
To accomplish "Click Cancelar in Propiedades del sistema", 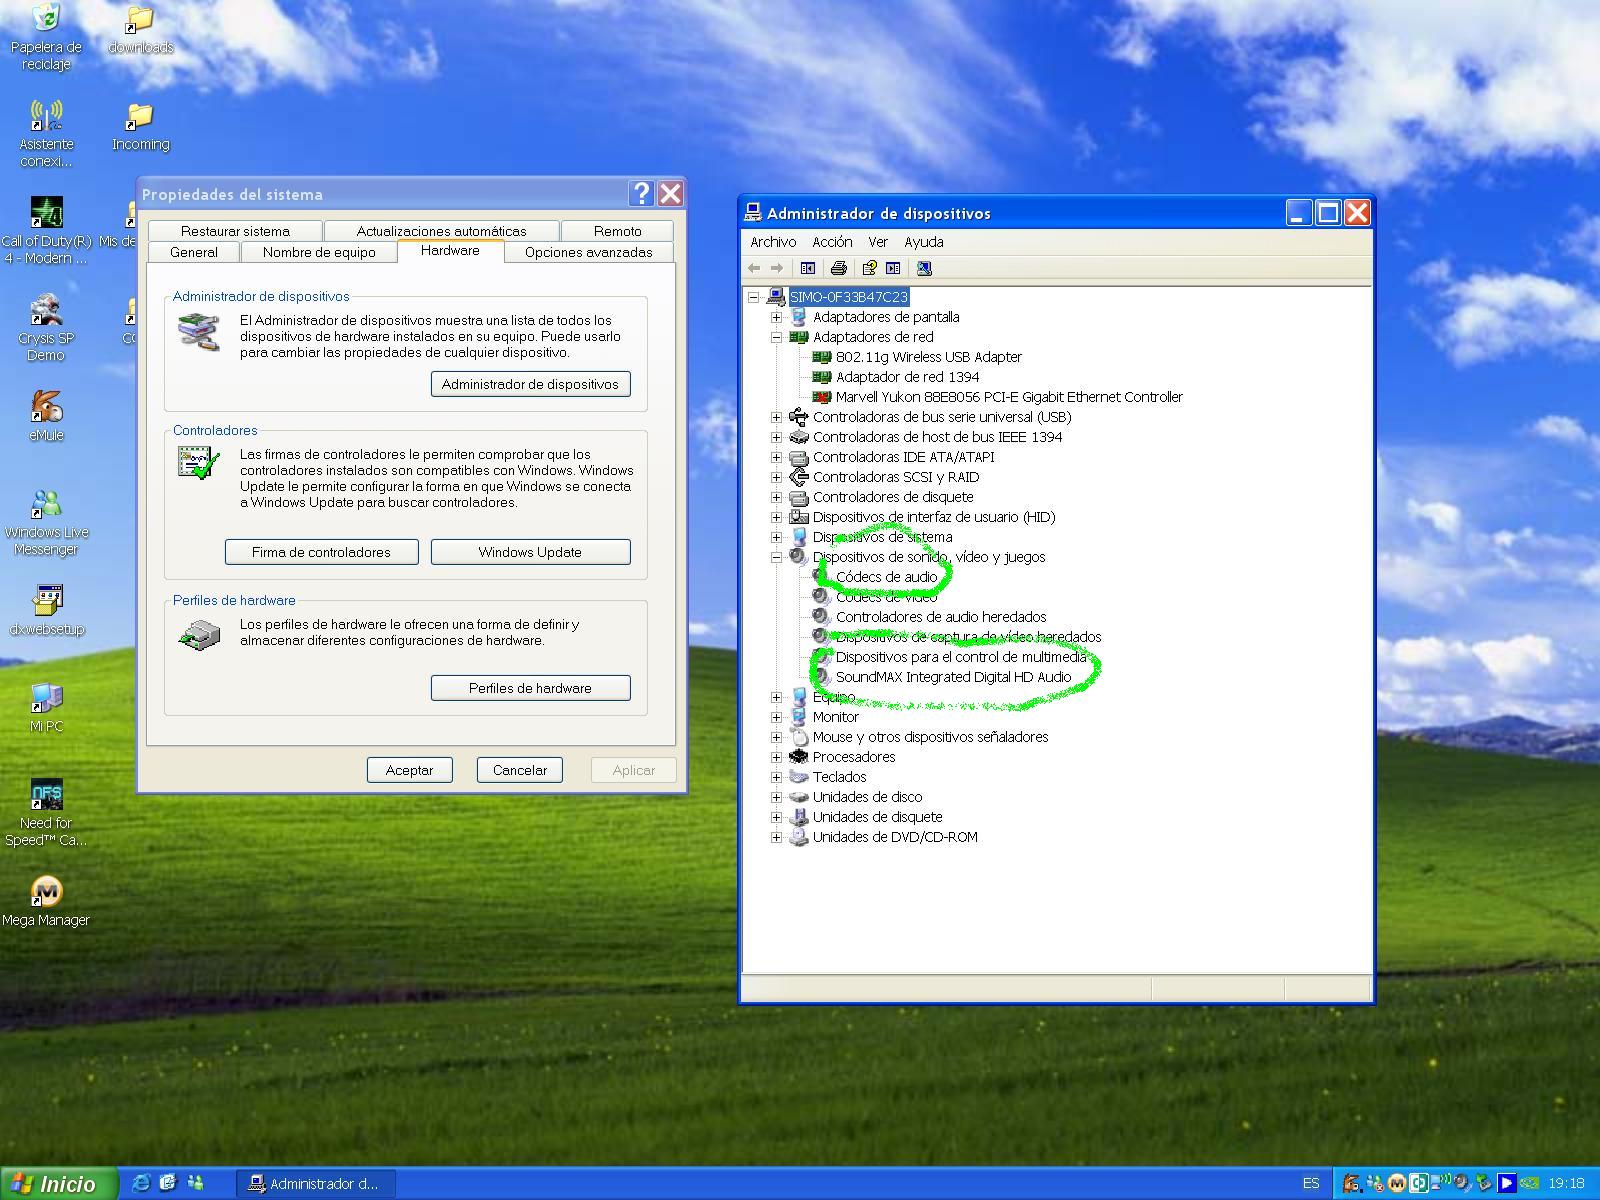I will click(x=520, y=770).
